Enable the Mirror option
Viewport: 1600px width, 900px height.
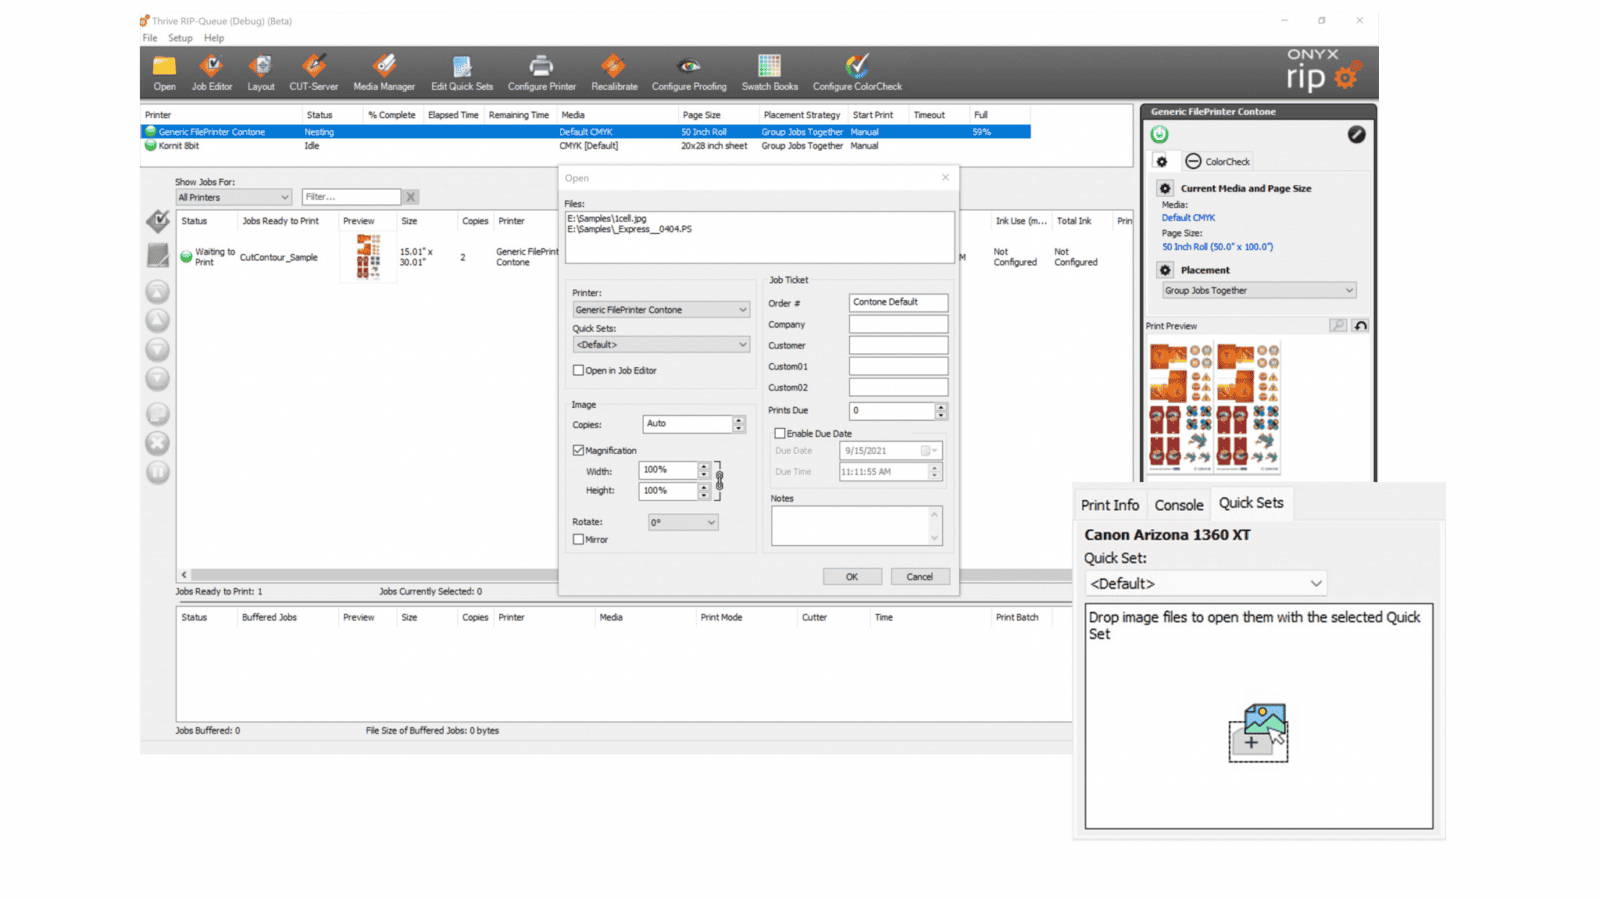pos(578,539)
